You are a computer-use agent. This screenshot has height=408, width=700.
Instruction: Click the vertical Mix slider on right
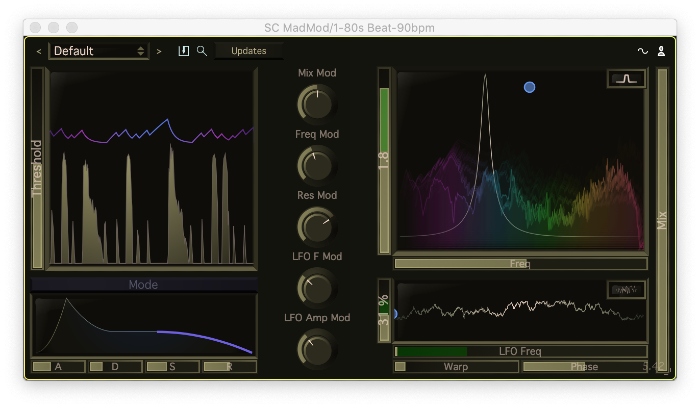point(661,220)
